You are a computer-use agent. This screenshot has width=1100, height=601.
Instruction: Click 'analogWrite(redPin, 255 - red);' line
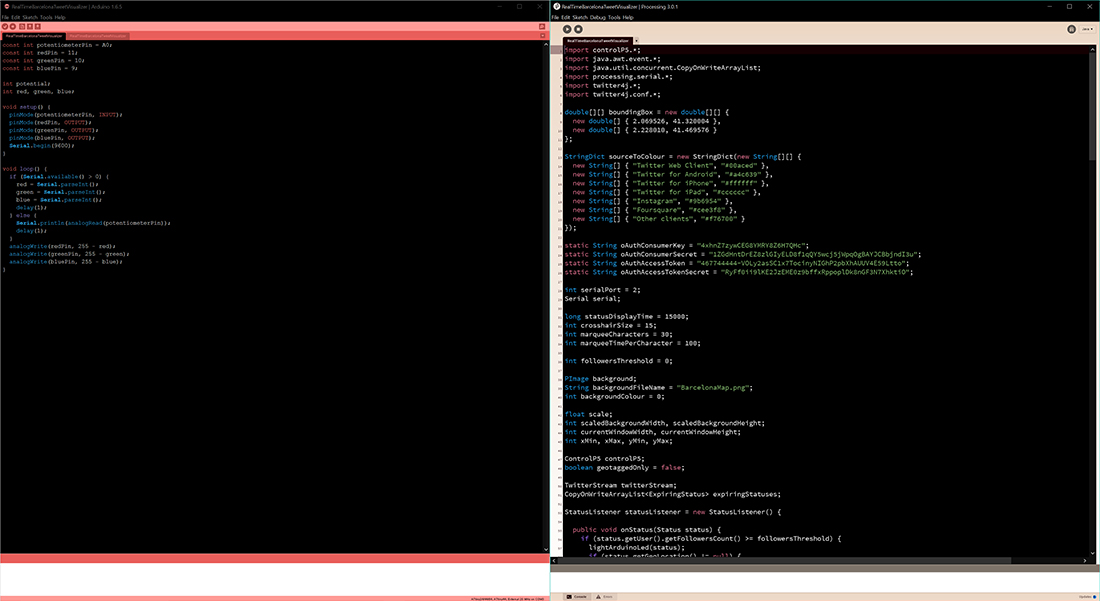click(x=62, y=246)
